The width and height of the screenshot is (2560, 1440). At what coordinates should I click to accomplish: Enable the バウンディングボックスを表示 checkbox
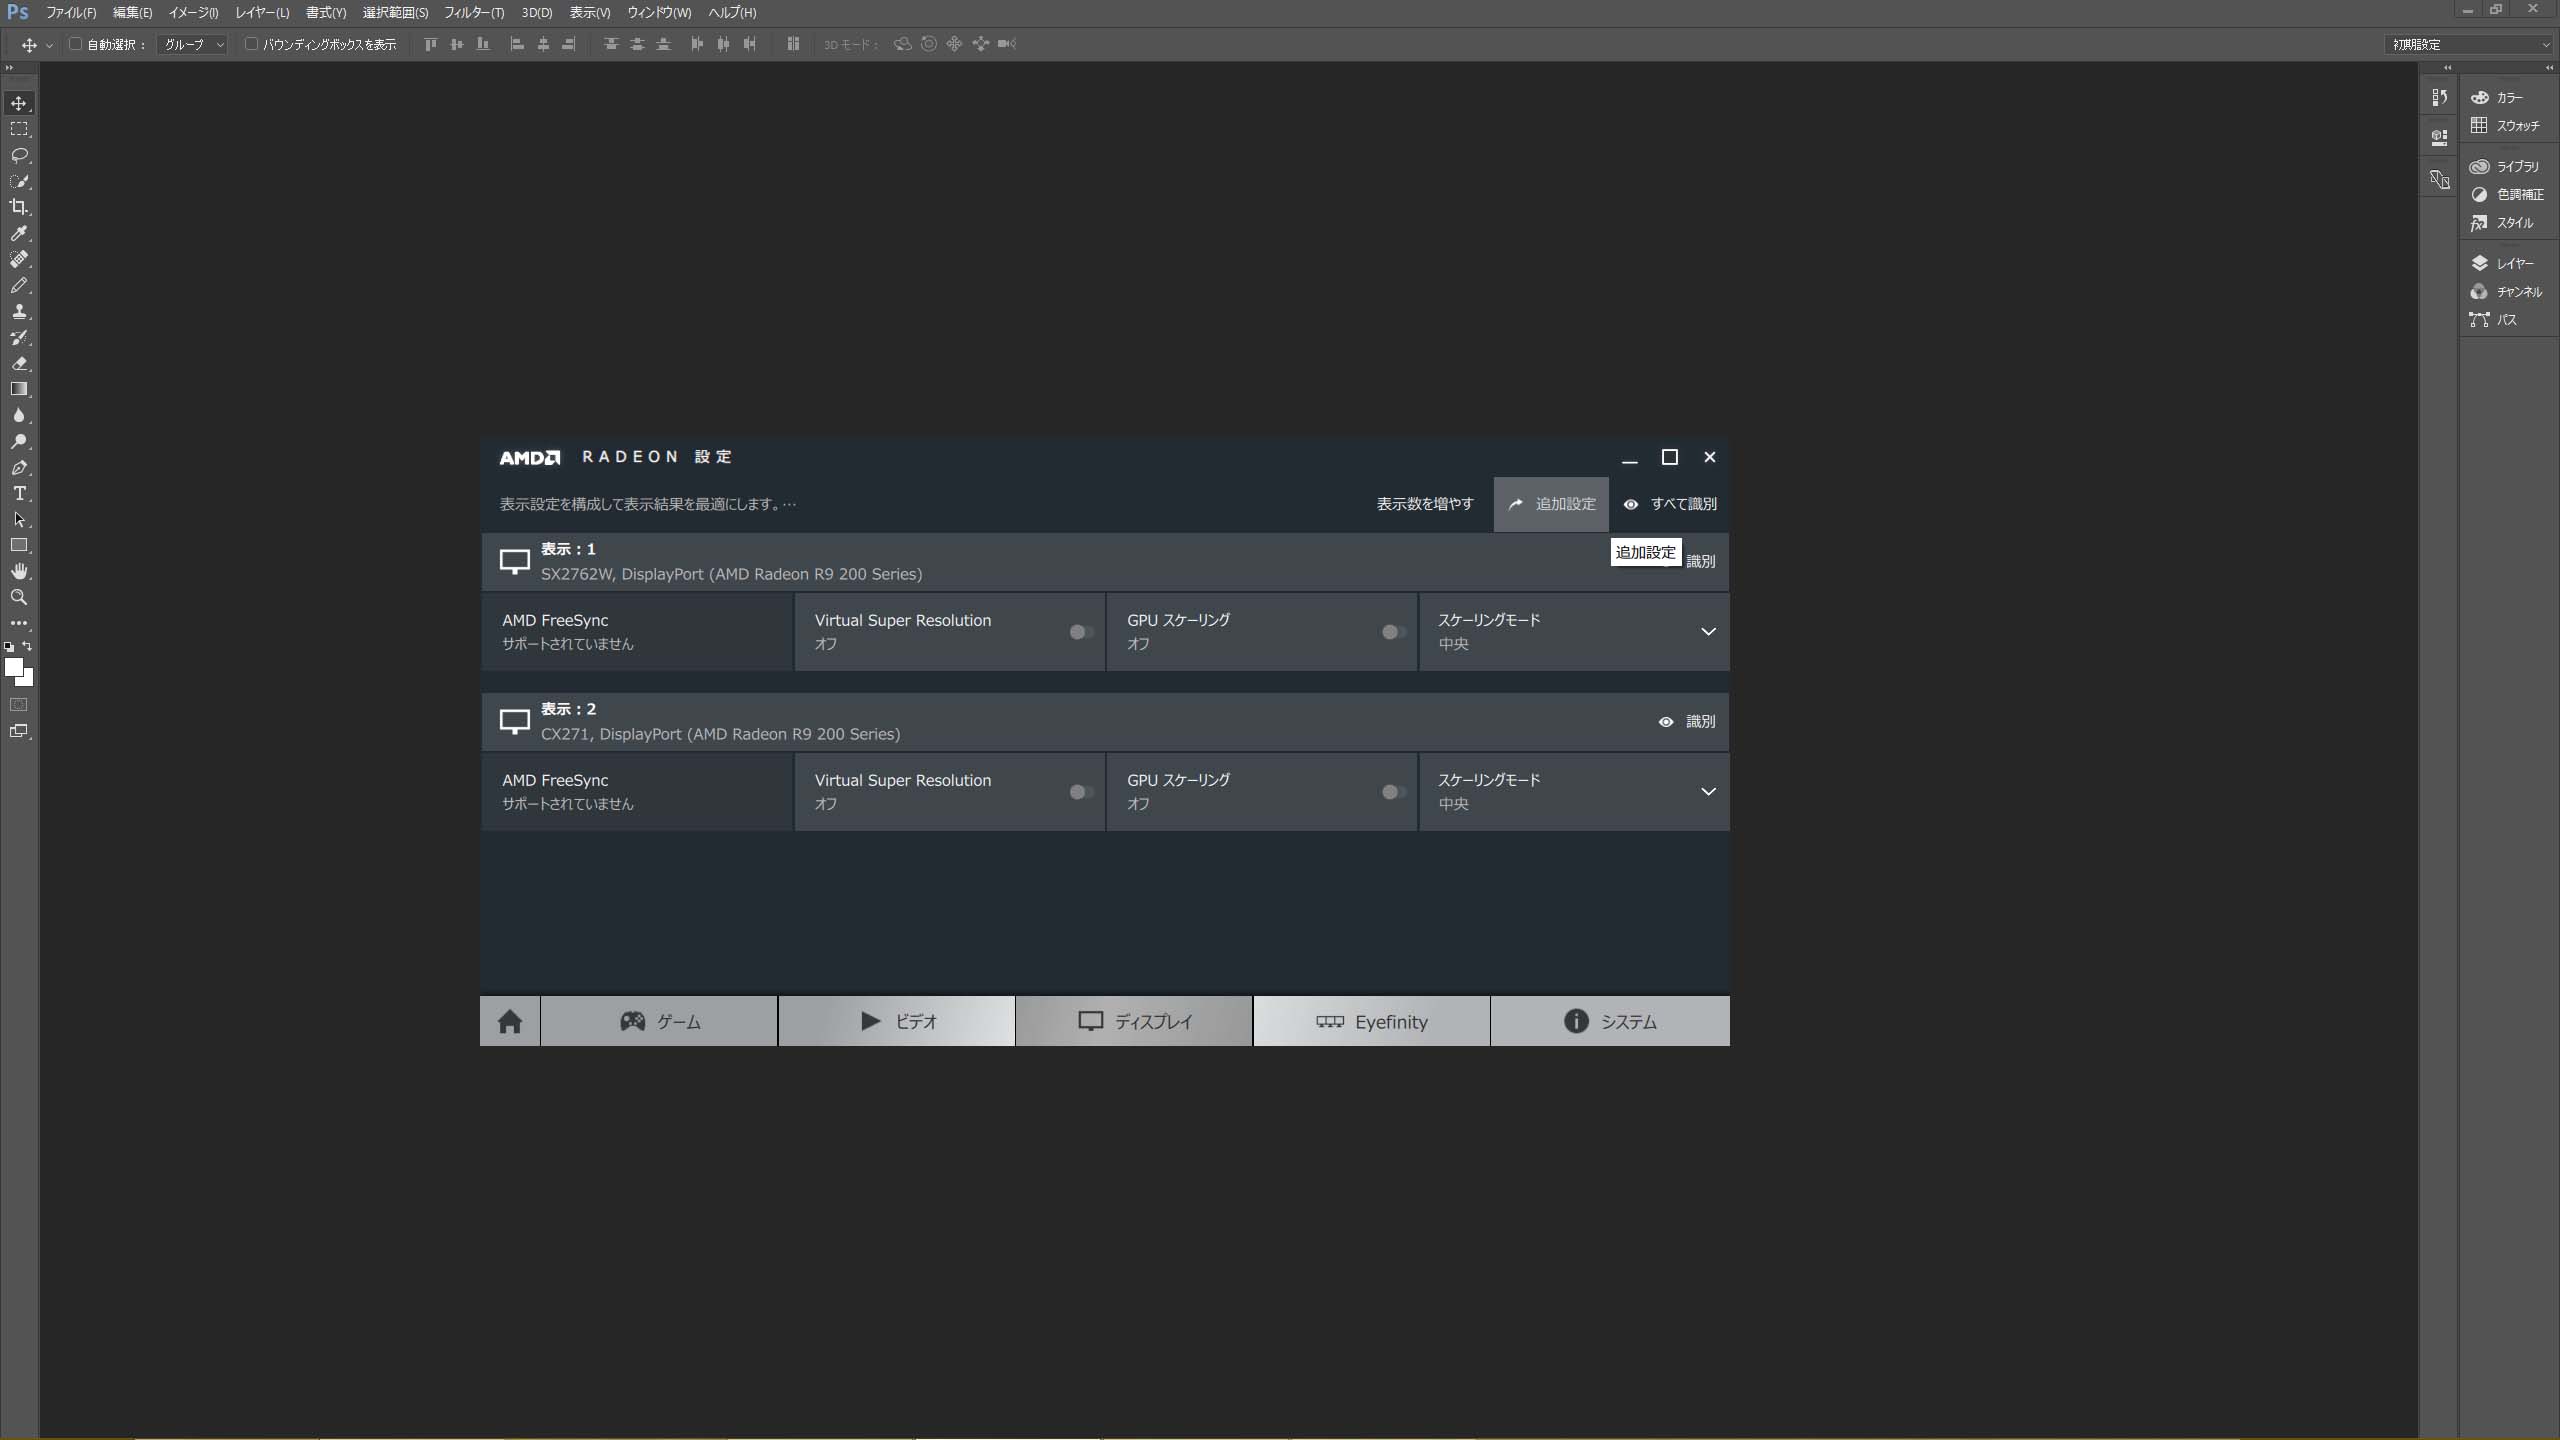click(251, 44)
